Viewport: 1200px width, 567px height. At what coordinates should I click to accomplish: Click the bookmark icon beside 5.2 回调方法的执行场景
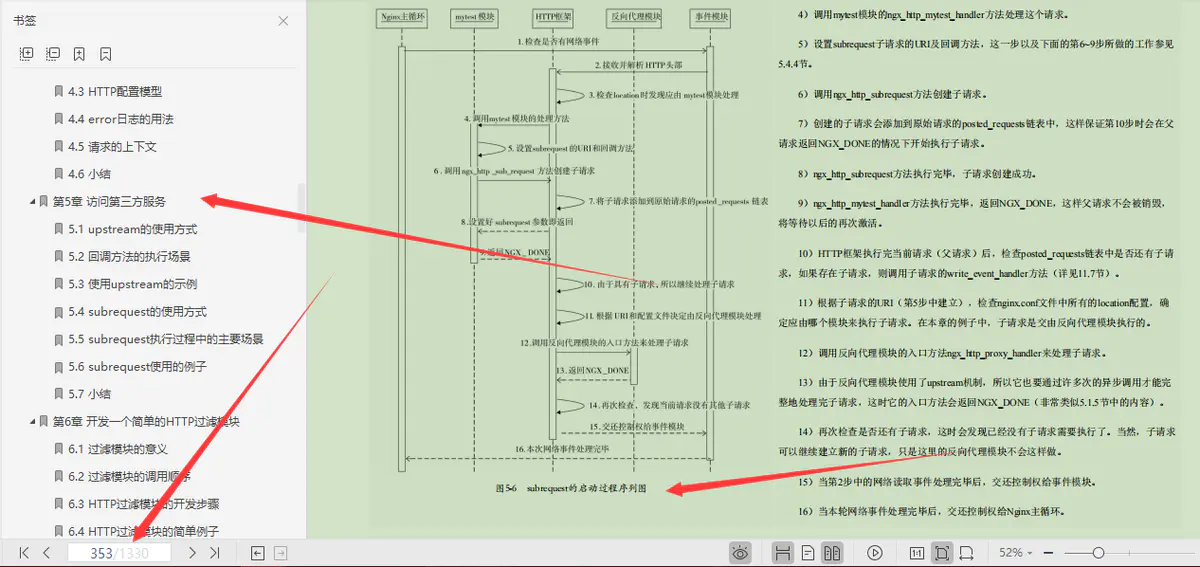[x=59, y=256]
